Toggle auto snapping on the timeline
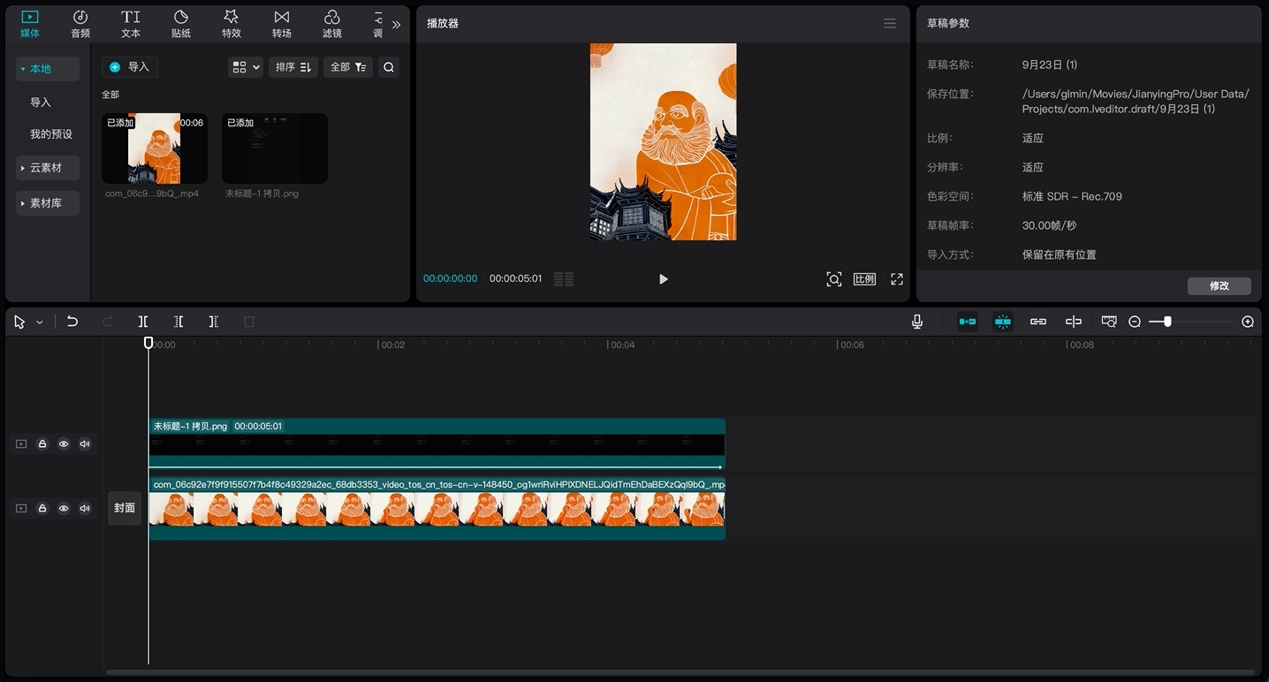This screenshot has height=682, width=1269. 1003,322
